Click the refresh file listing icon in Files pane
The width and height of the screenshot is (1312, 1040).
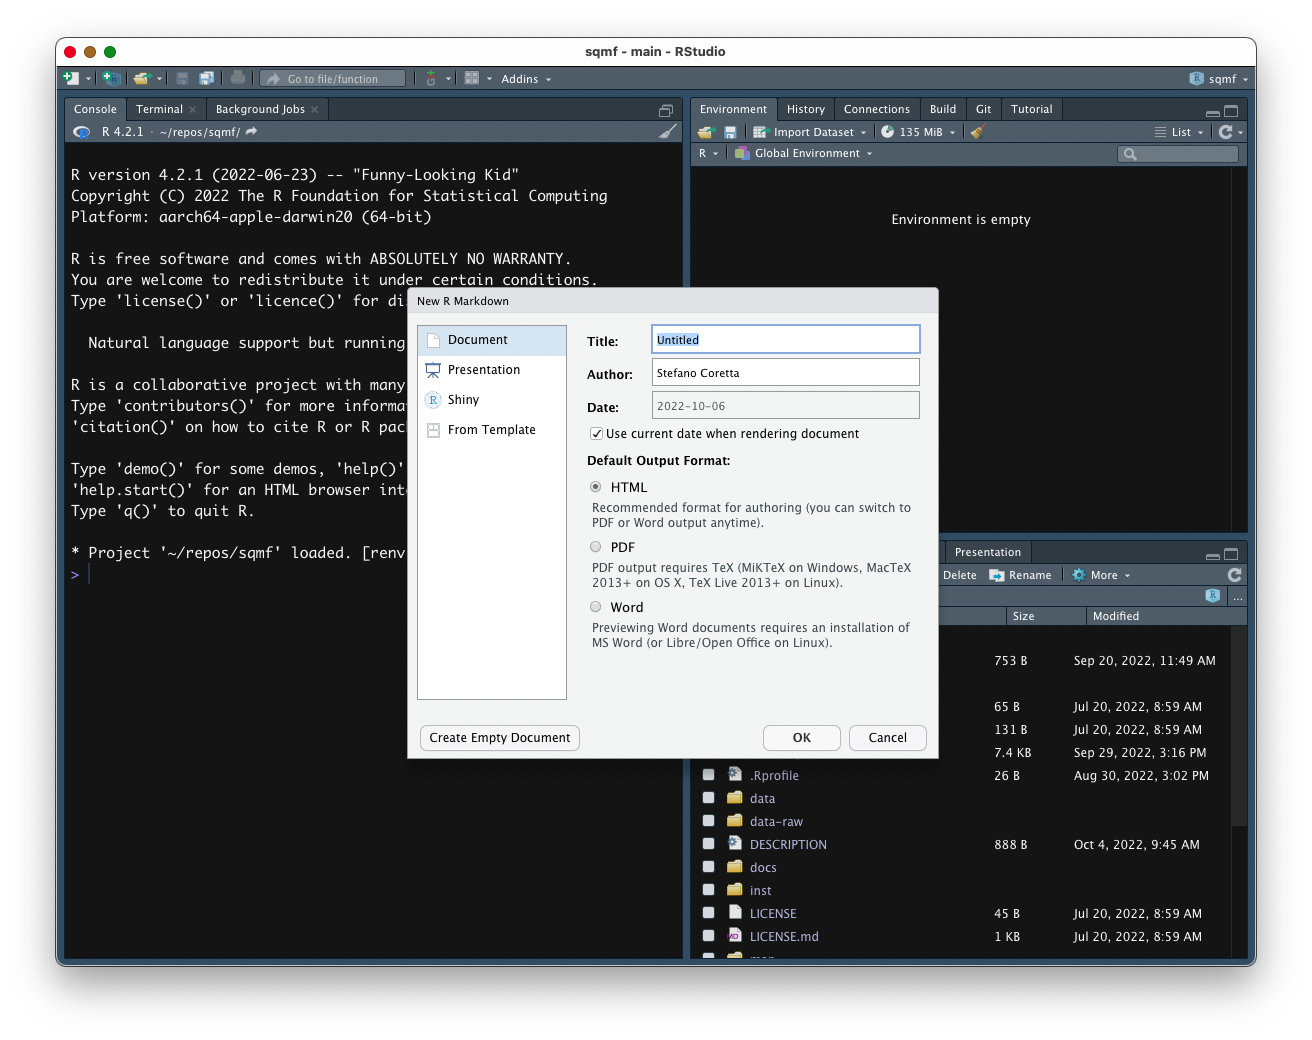point(1235,575)
